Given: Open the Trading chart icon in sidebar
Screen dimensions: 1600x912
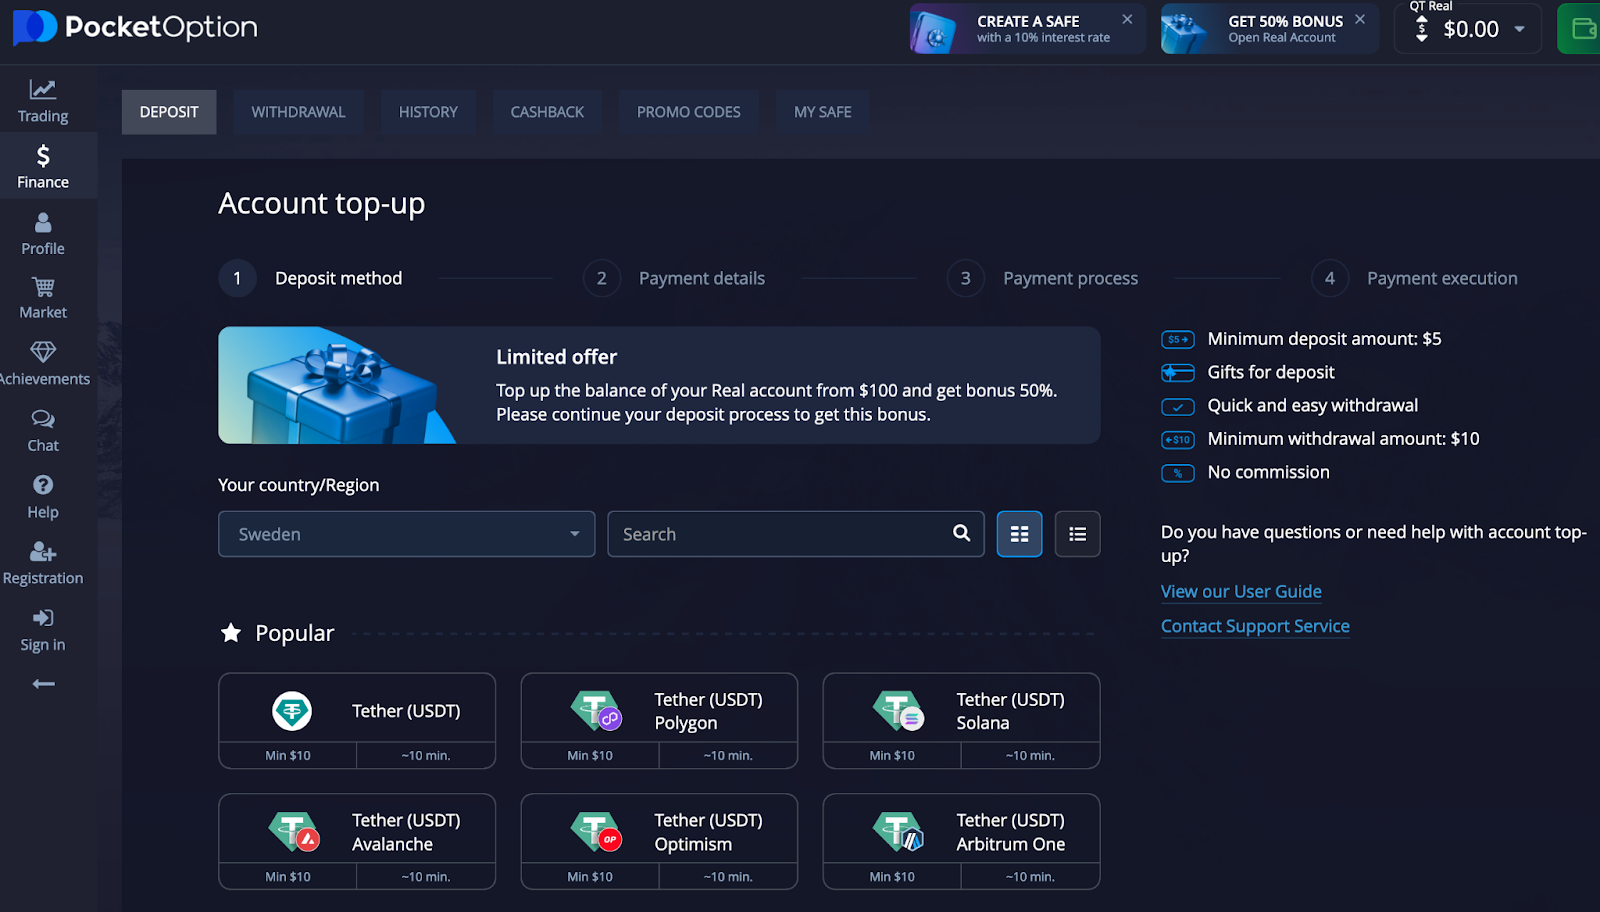Looking at the screenshot, I should pyautogui.click(x=42, y=89).
